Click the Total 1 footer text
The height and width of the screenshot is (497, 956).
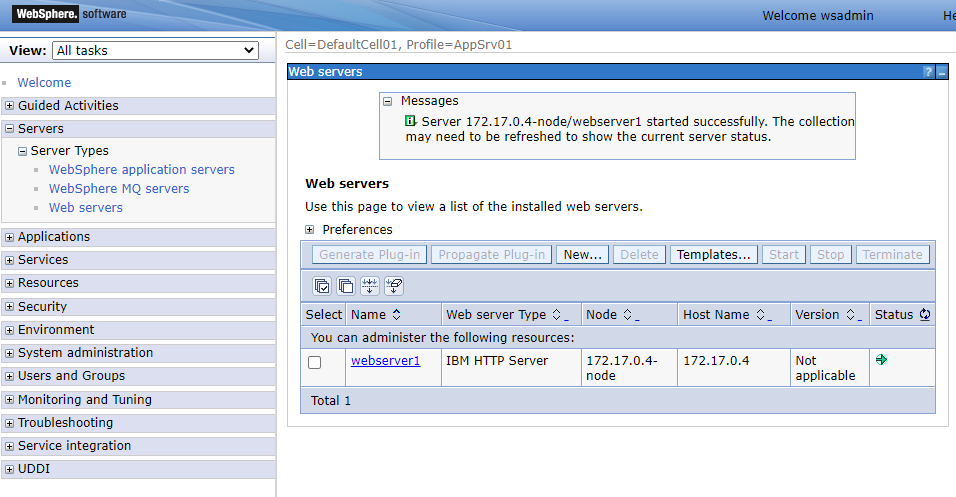tap(330, 401)
